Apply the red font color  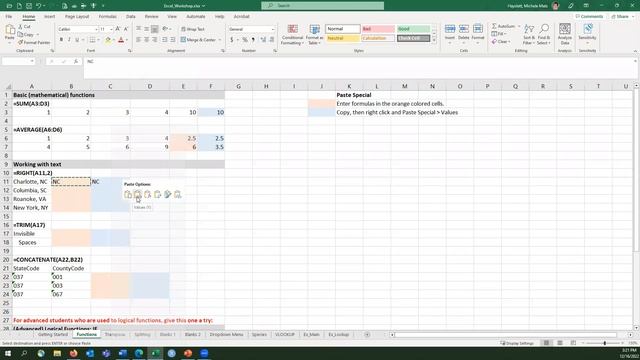(121, 40)
